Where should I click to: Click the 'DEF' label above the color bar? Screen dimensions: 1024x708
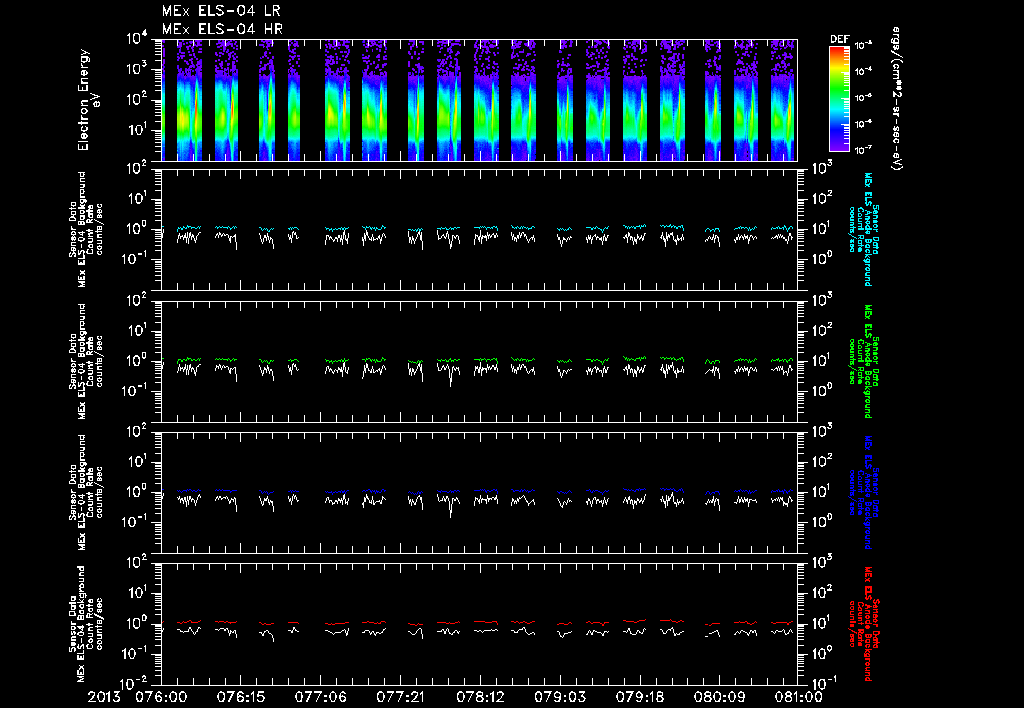tap(839, 39)
